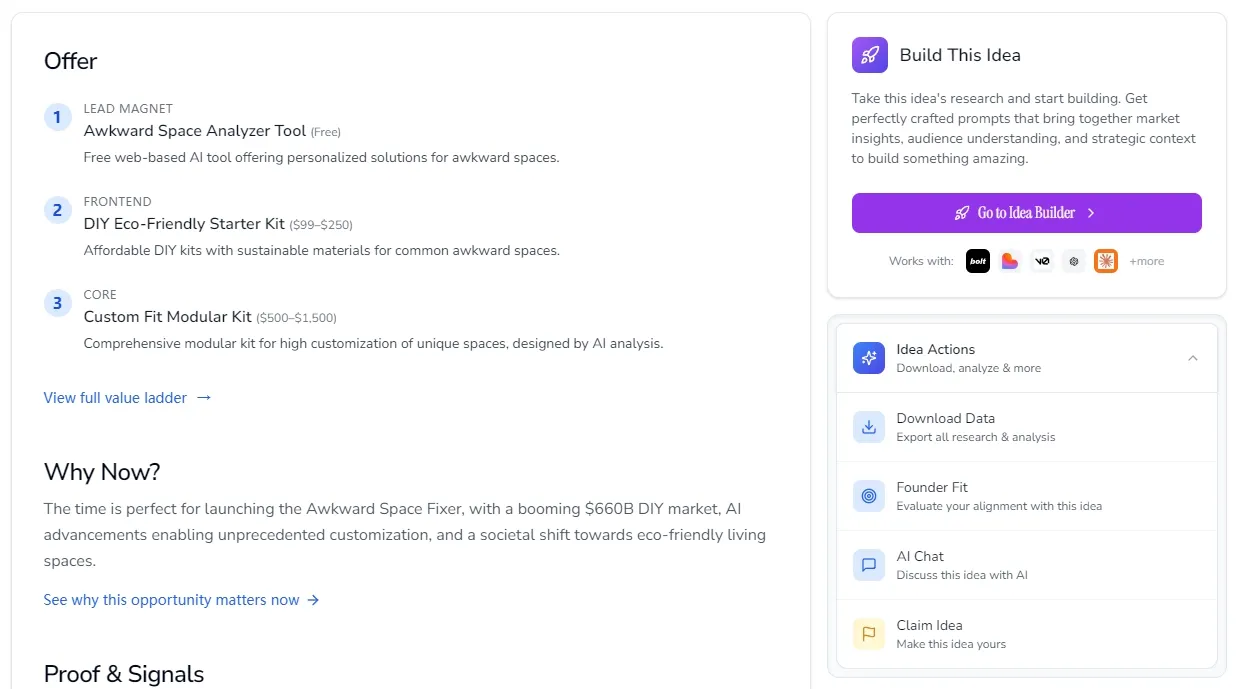Image resolution: width=1246 pixels, height=689 pixels.
Task: Click the number 1 Lead Magnet badge
Action: 57,117
